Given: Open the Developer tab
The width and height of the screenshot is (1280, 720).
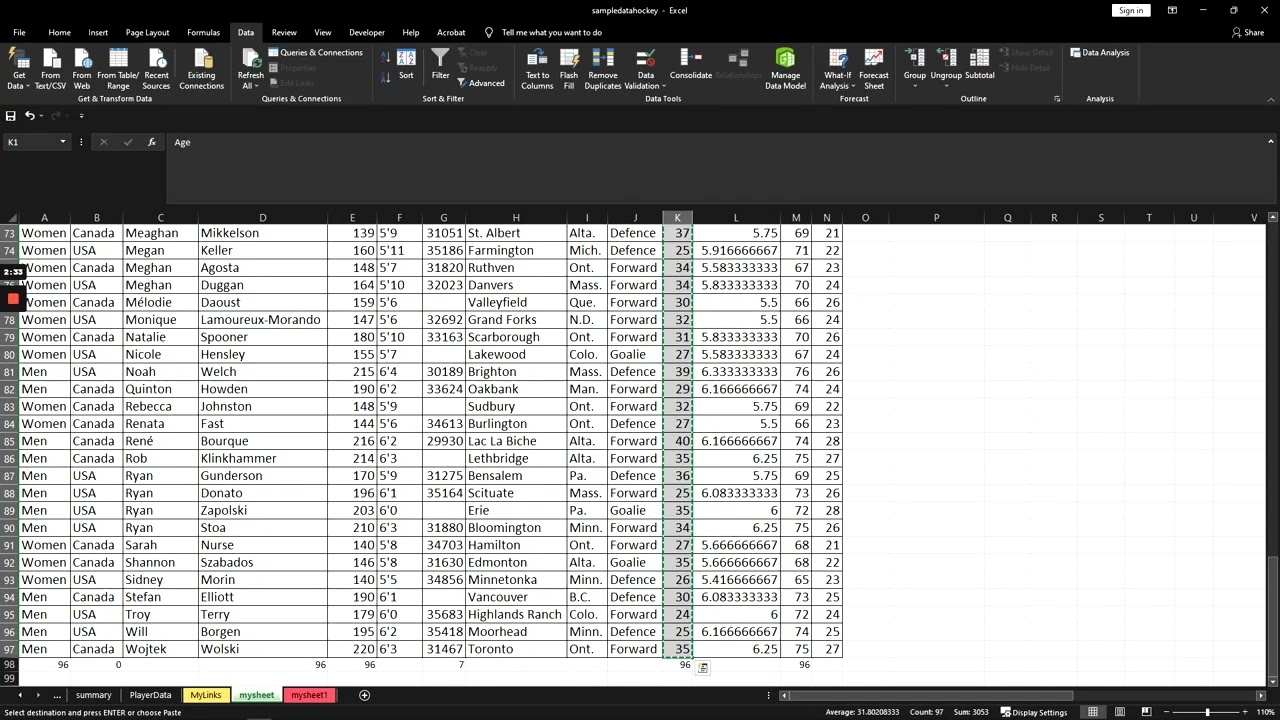Looking at the screenshot, I should pyautogui.click(x=366, y=32).
